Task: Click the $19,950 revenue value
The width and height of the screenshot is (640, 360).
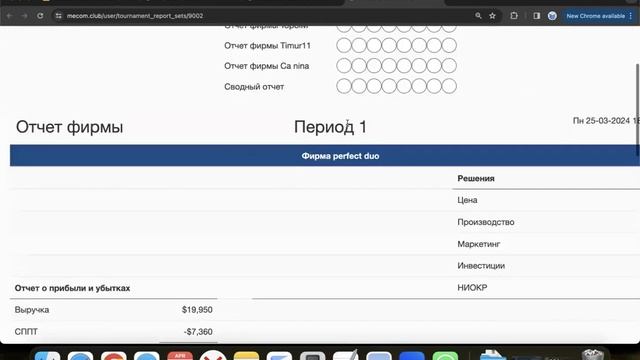Action: 197,310
